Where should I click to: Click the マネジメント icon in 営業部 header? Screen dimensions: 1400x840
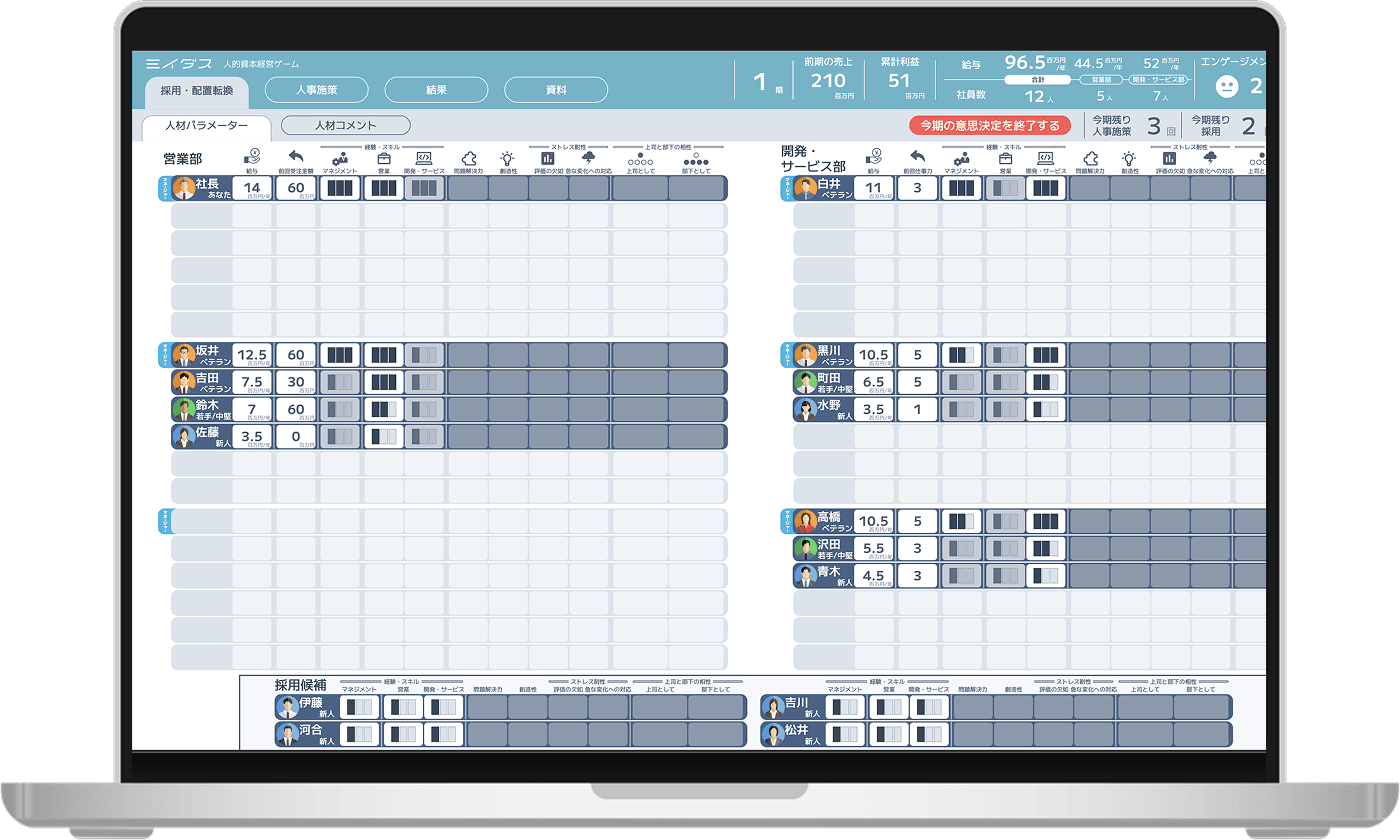pos(340,157)
